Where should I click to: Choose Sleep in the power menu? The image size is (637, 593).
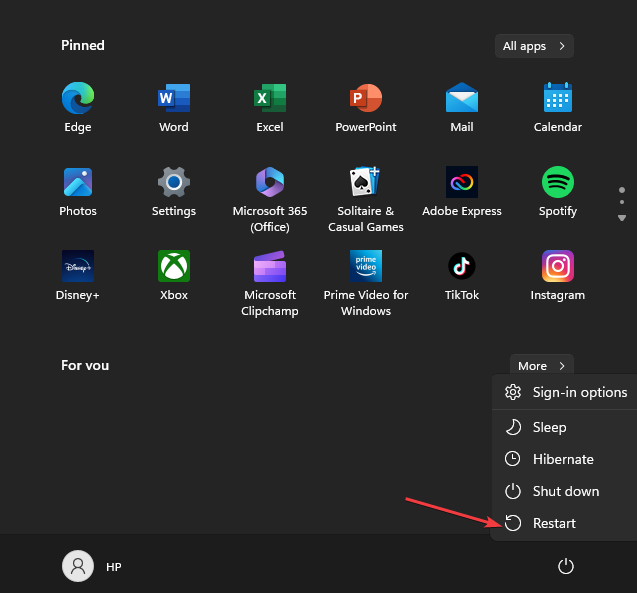[x=565, y=427]
